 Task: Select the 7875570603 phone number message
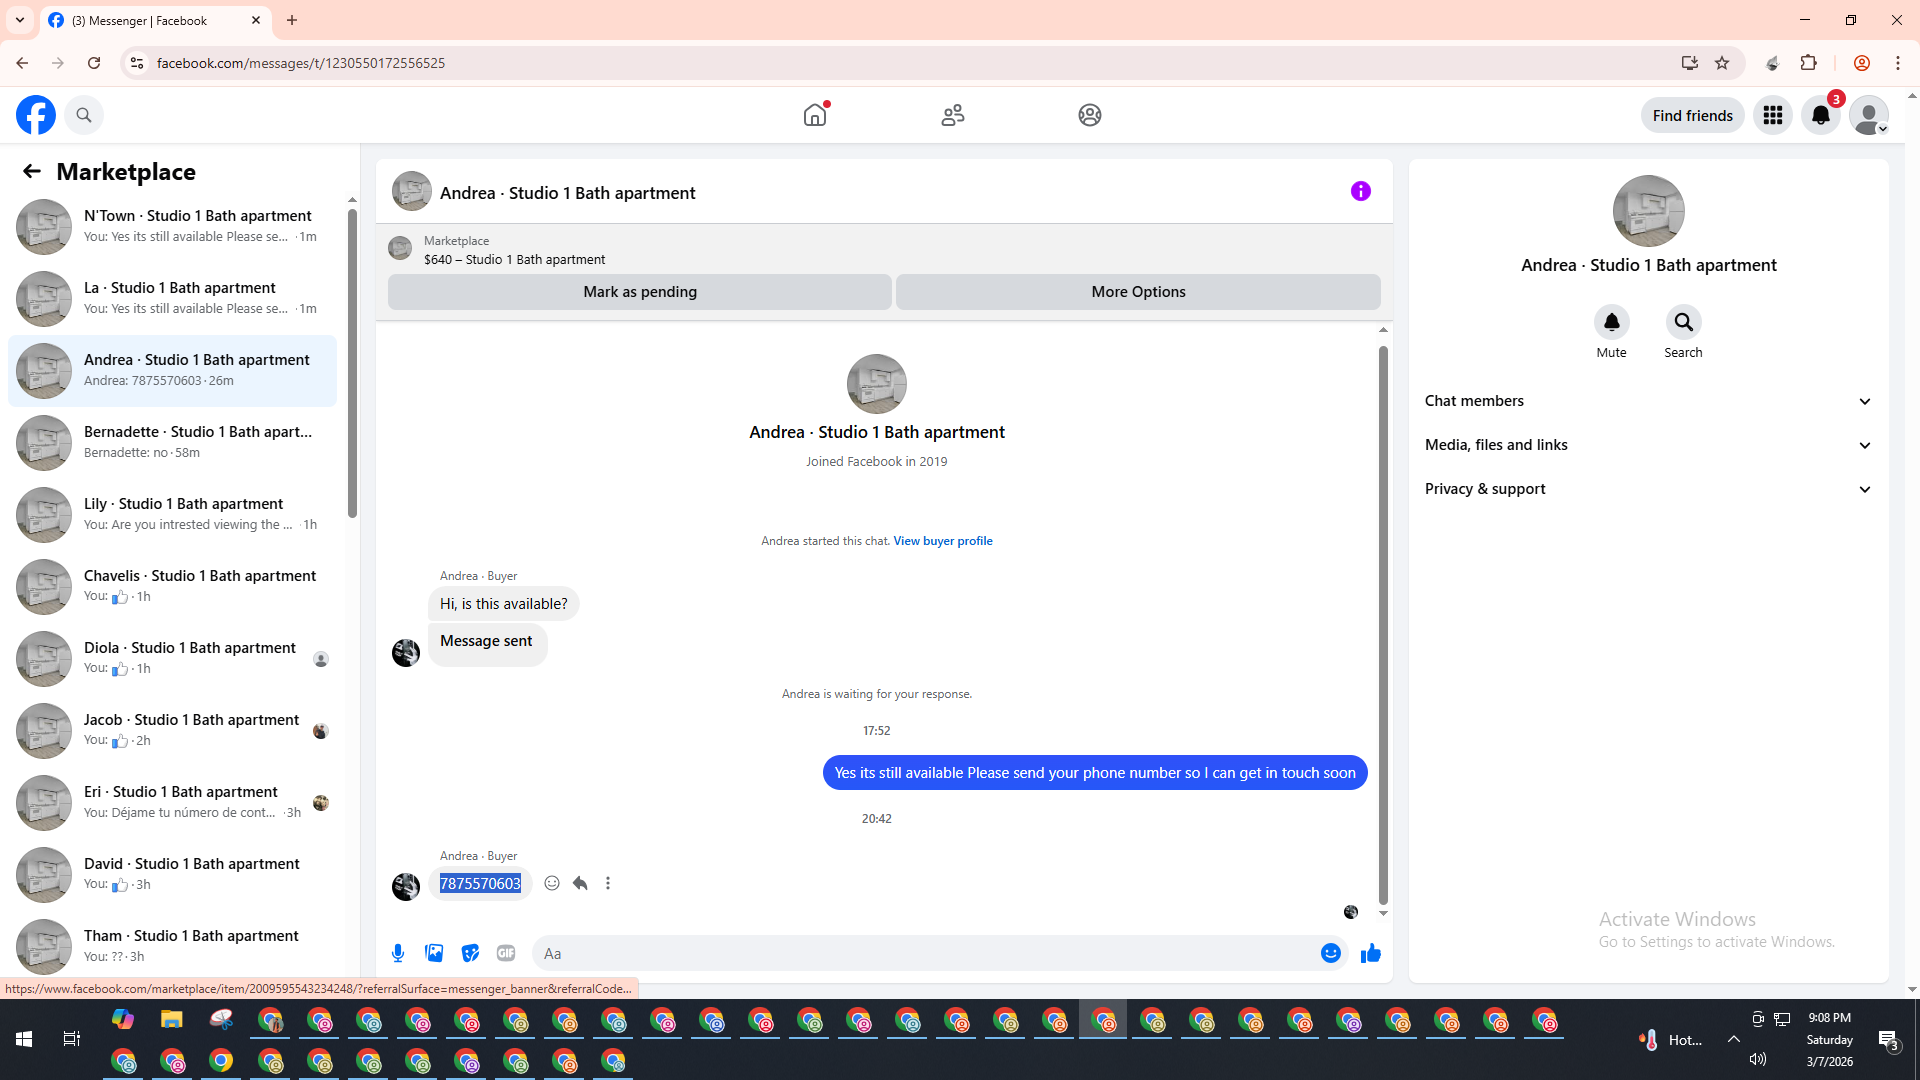click(480, 883)
